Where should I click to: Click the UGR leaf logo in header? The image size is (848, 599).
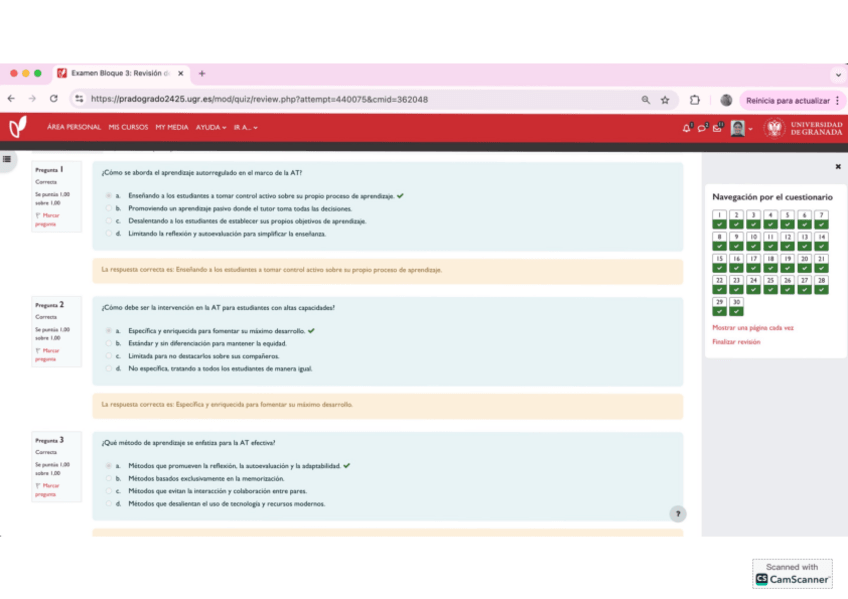(x=17, y=127)
